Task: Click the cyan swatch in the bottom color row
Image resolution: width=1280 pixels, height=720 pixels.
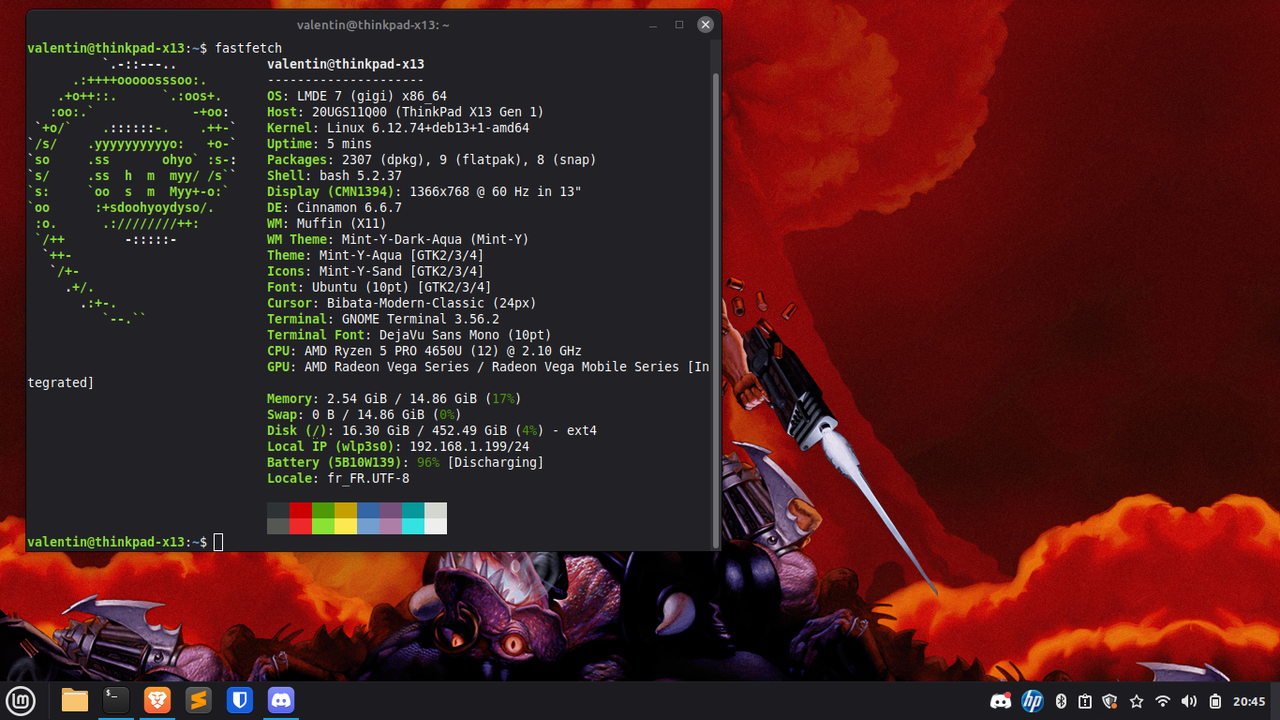Action: click(413, 526)
